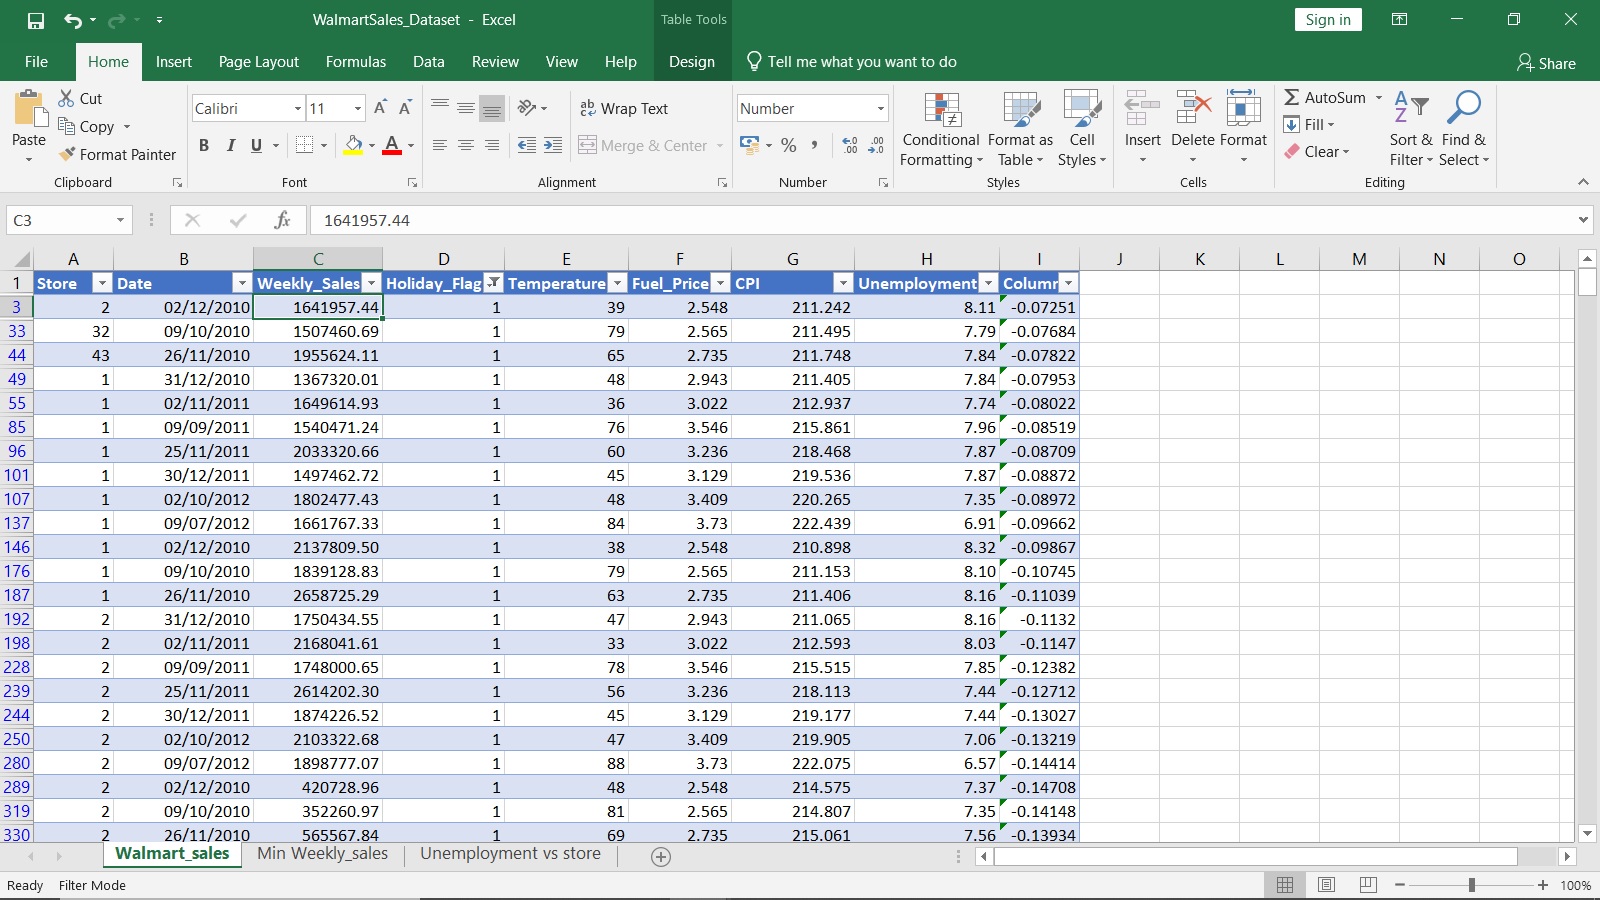This screenshot has height=900, width=1600.
Task: Toggle Align Left
Action: 440,145
